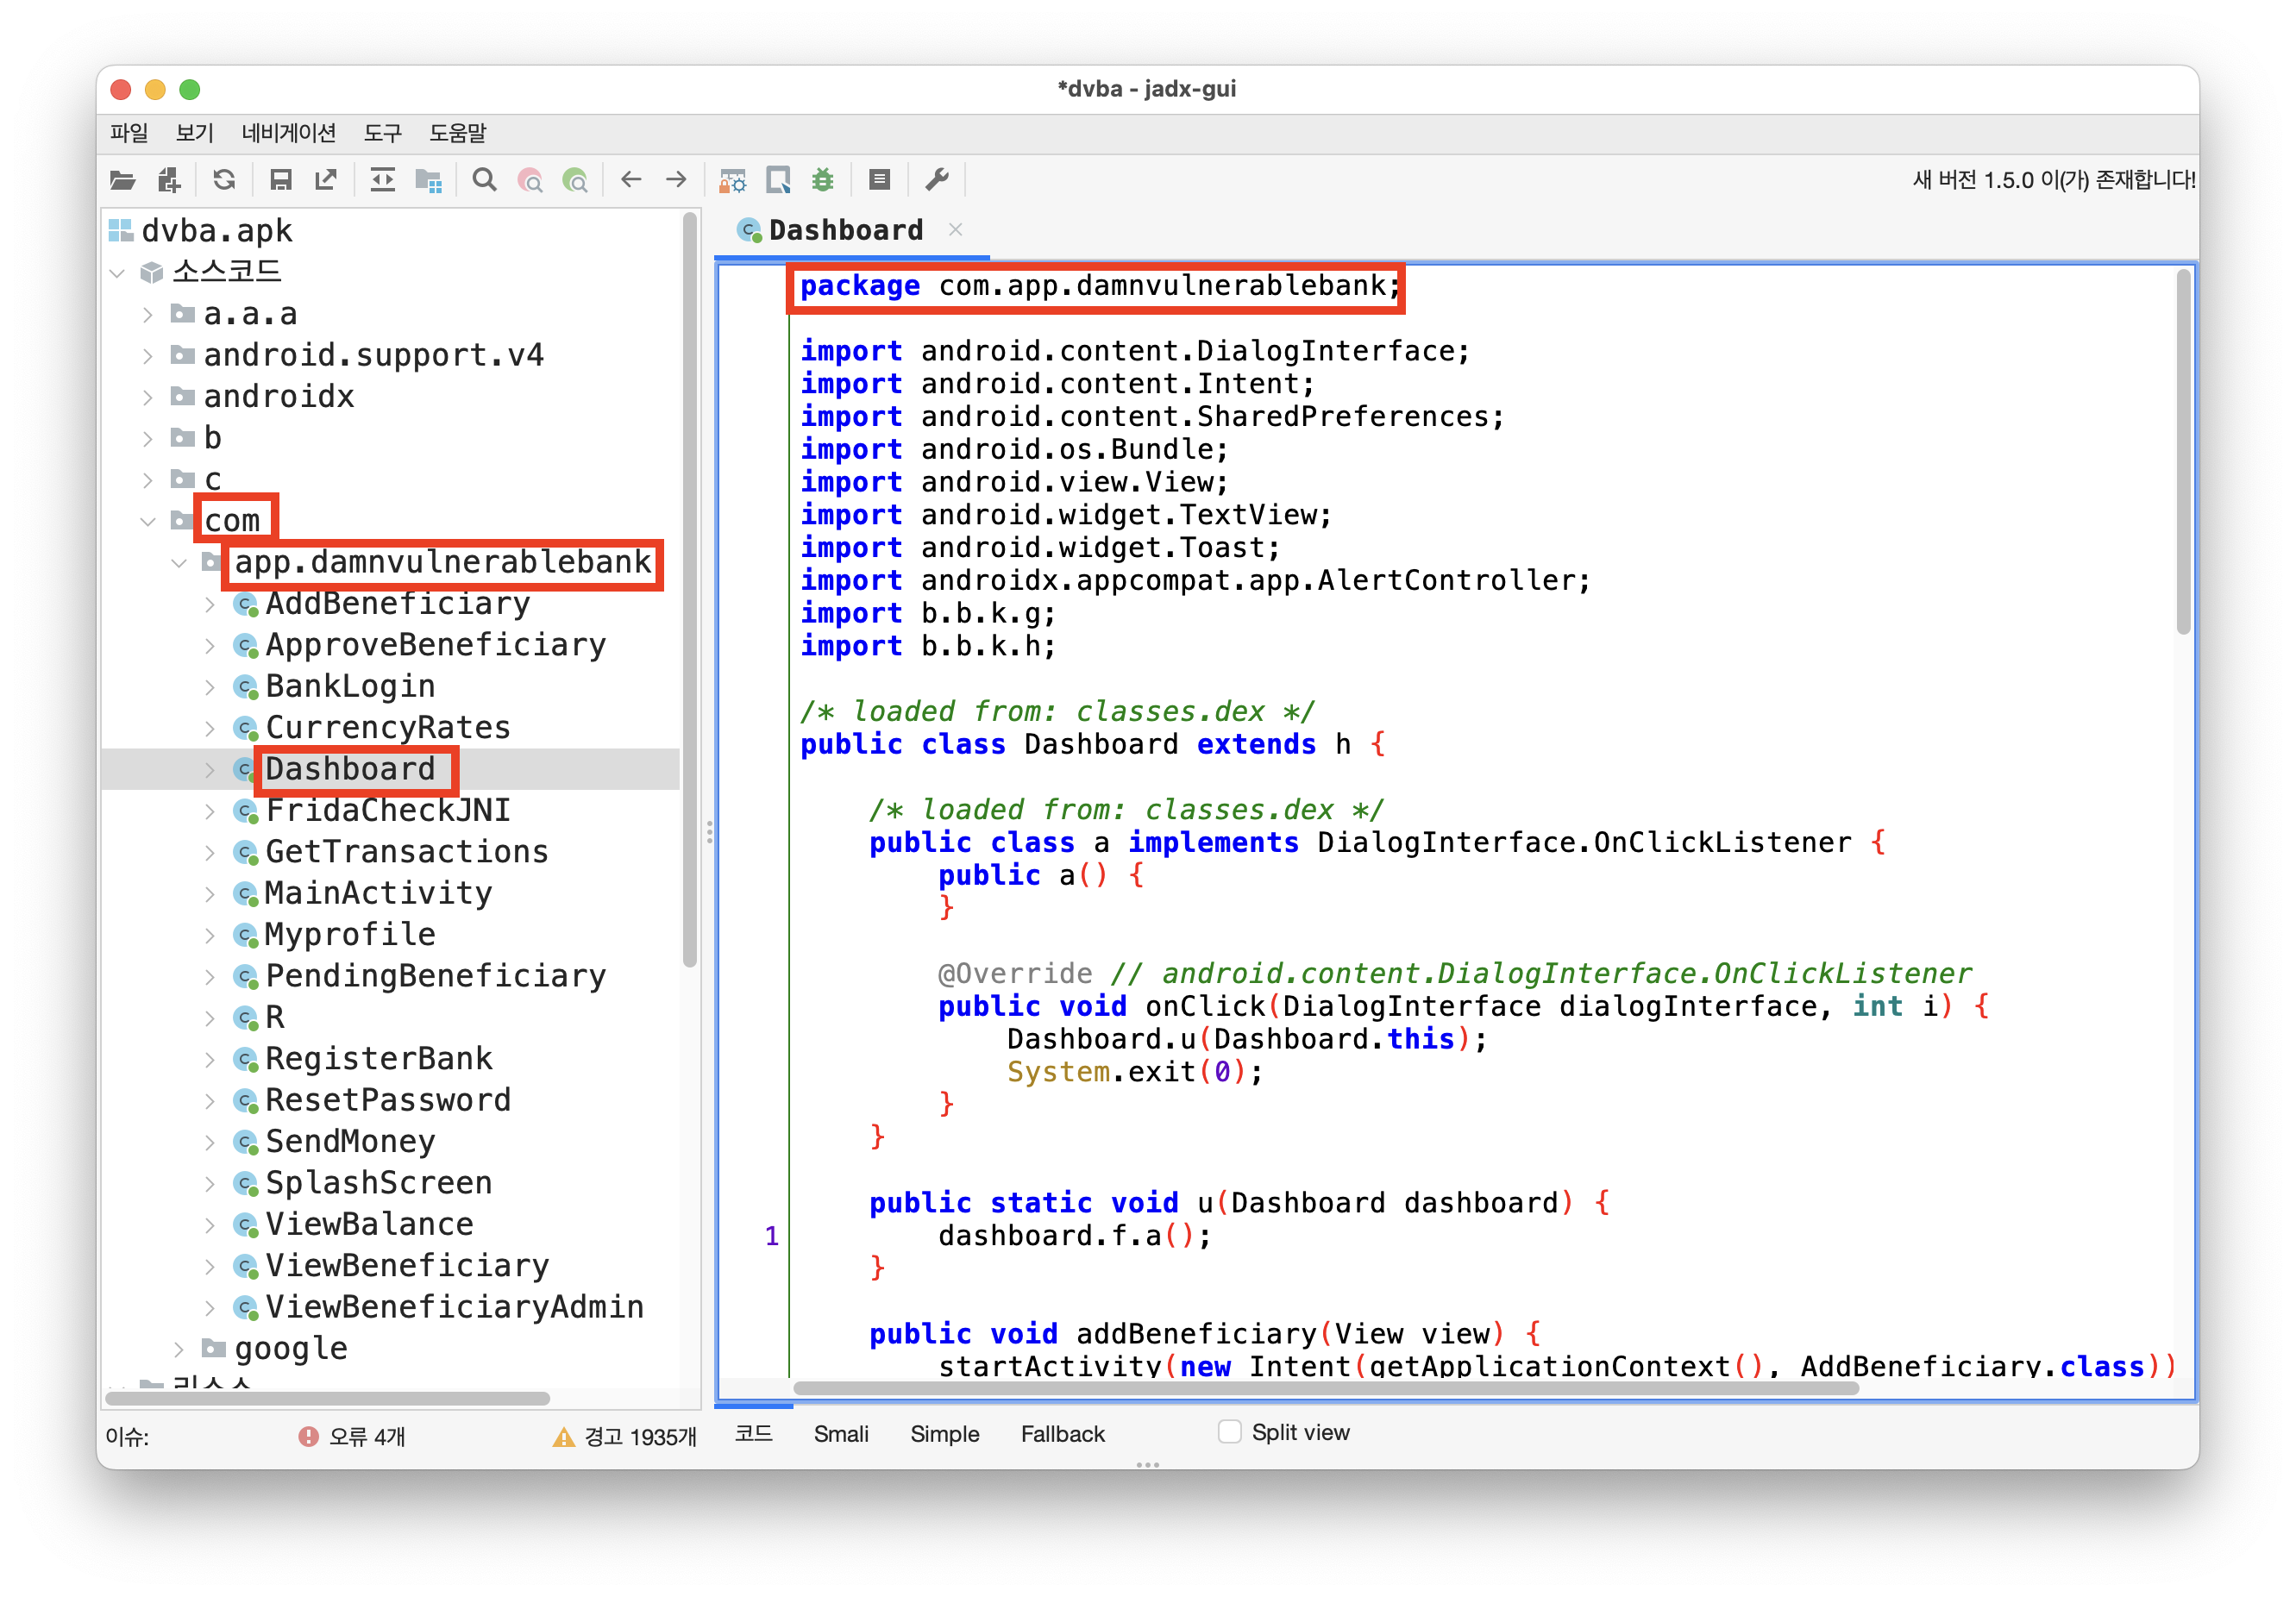Click the open file folder icon
The image size is (2296, 1597).
click(x=122, y=180)
